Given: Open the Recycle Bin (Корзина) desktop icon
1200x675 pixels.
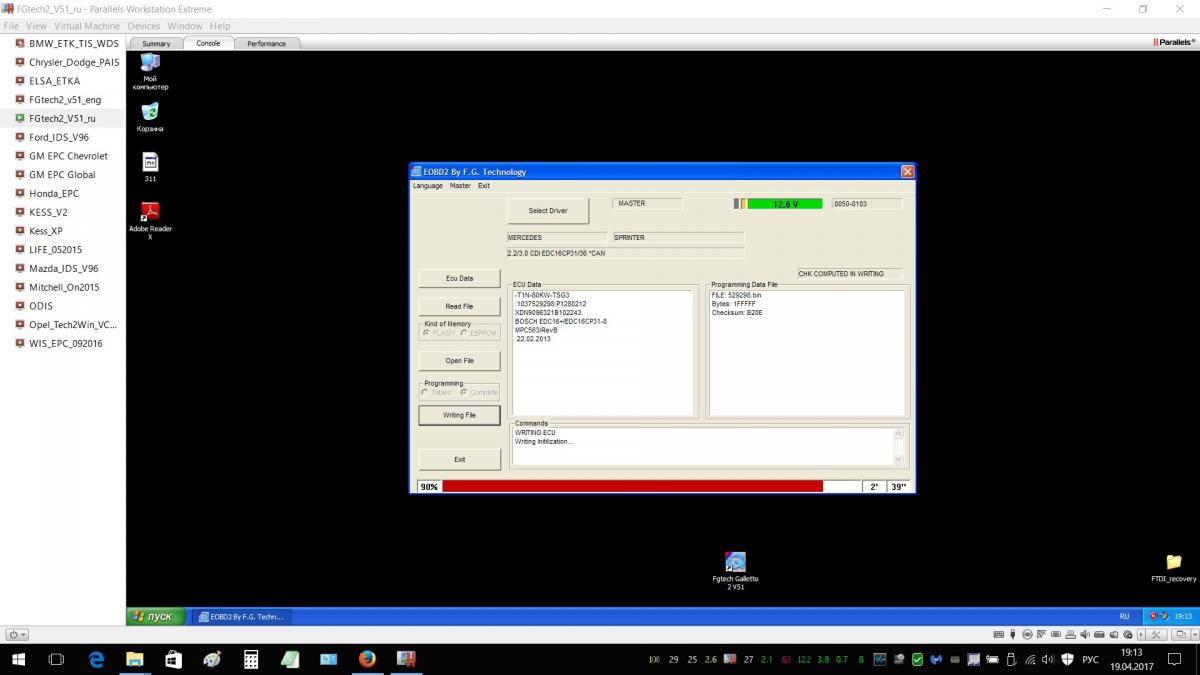Looking at the screenshot, I should pyautogui.click(x=150, y=116).
